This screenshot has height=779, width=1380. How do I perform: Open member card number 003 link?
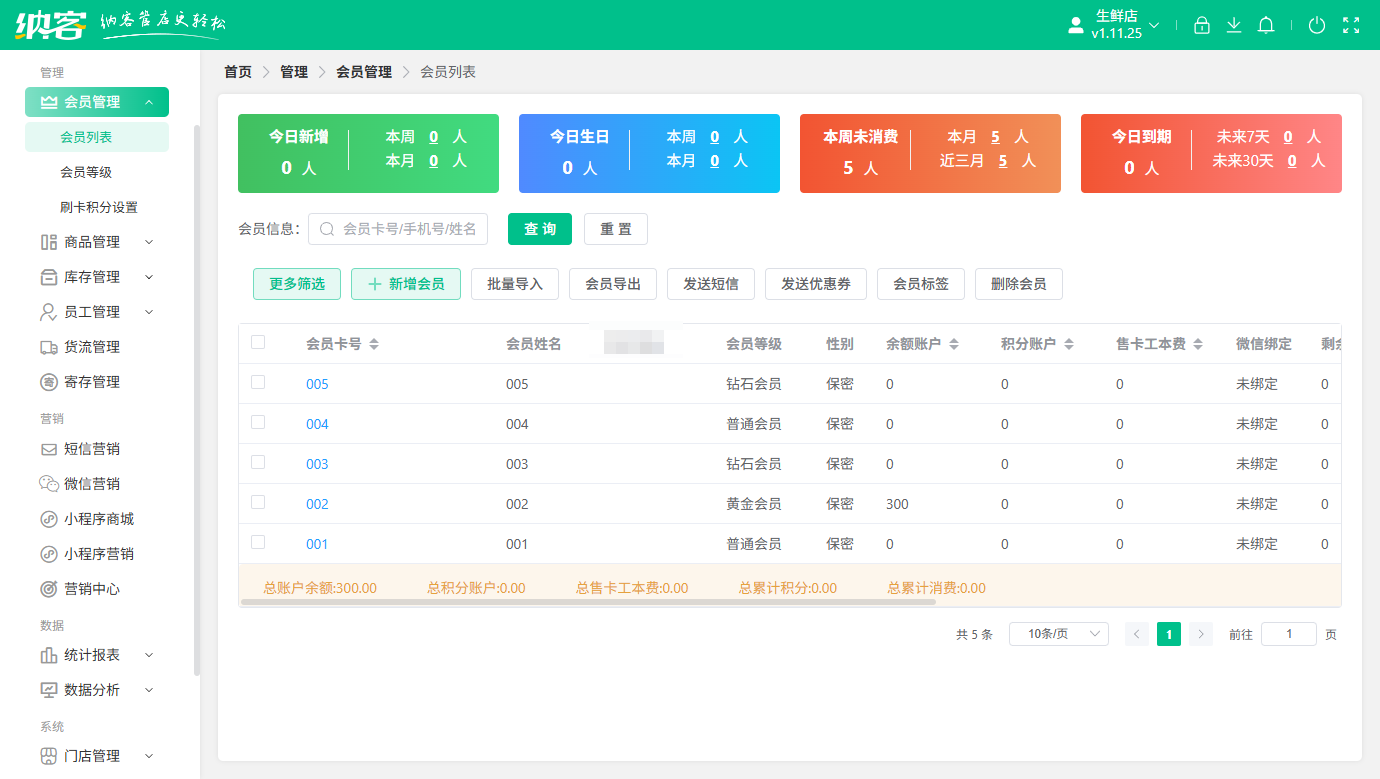[317, 464]
